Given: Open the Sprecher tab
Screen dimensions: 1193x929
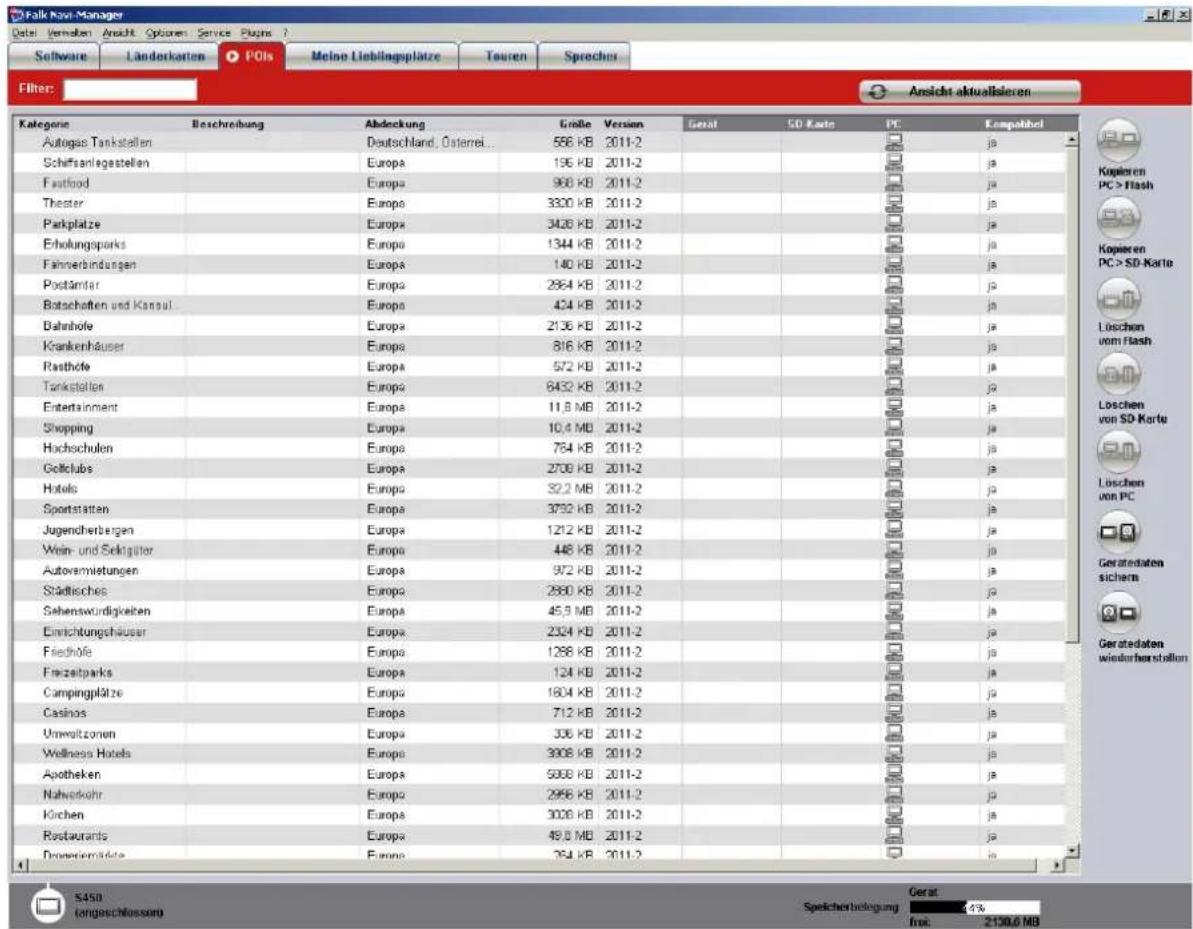Looking at the screenshot, I should point(584,56).
